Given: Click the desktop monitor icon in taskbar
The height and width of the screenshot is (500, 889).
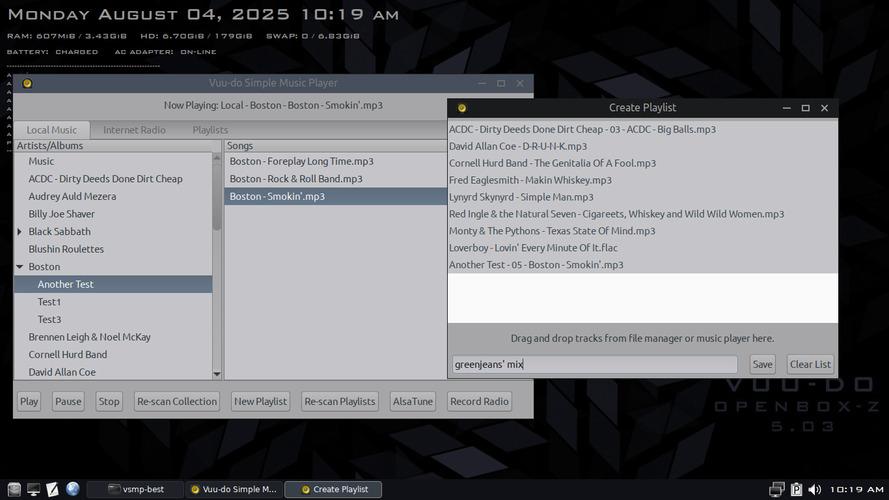Looking at the screenshot, I should pos(33,489).
